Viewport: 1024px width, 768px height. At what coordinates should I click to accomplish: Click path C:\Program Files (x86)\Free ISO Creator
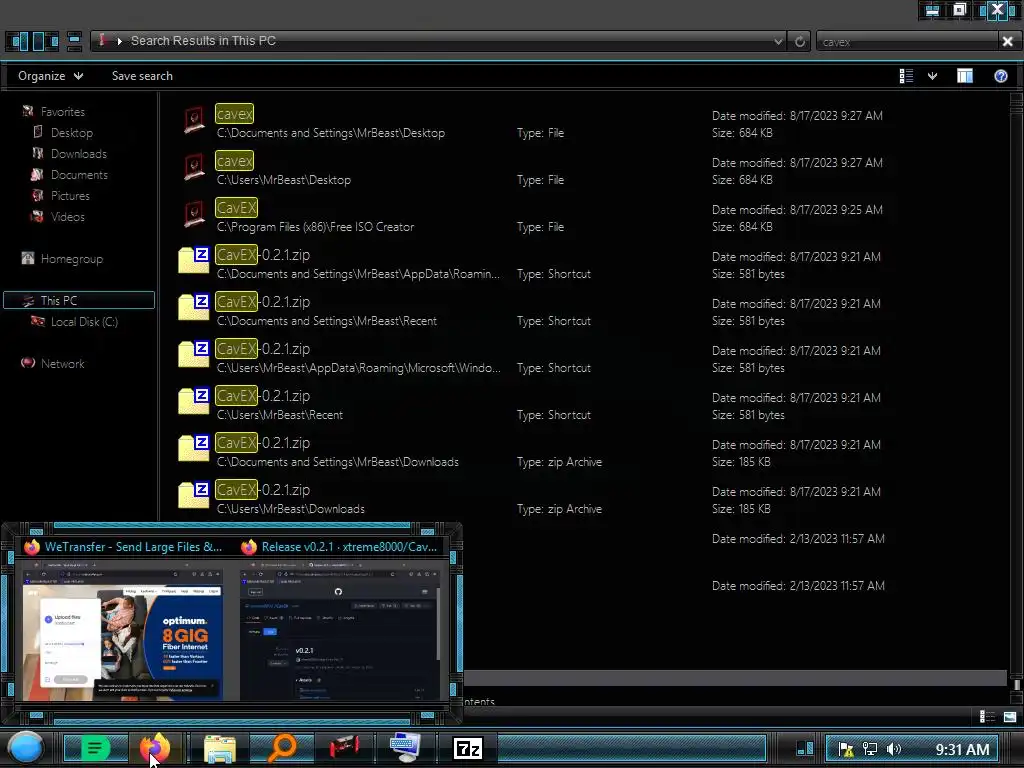point(315,227)
